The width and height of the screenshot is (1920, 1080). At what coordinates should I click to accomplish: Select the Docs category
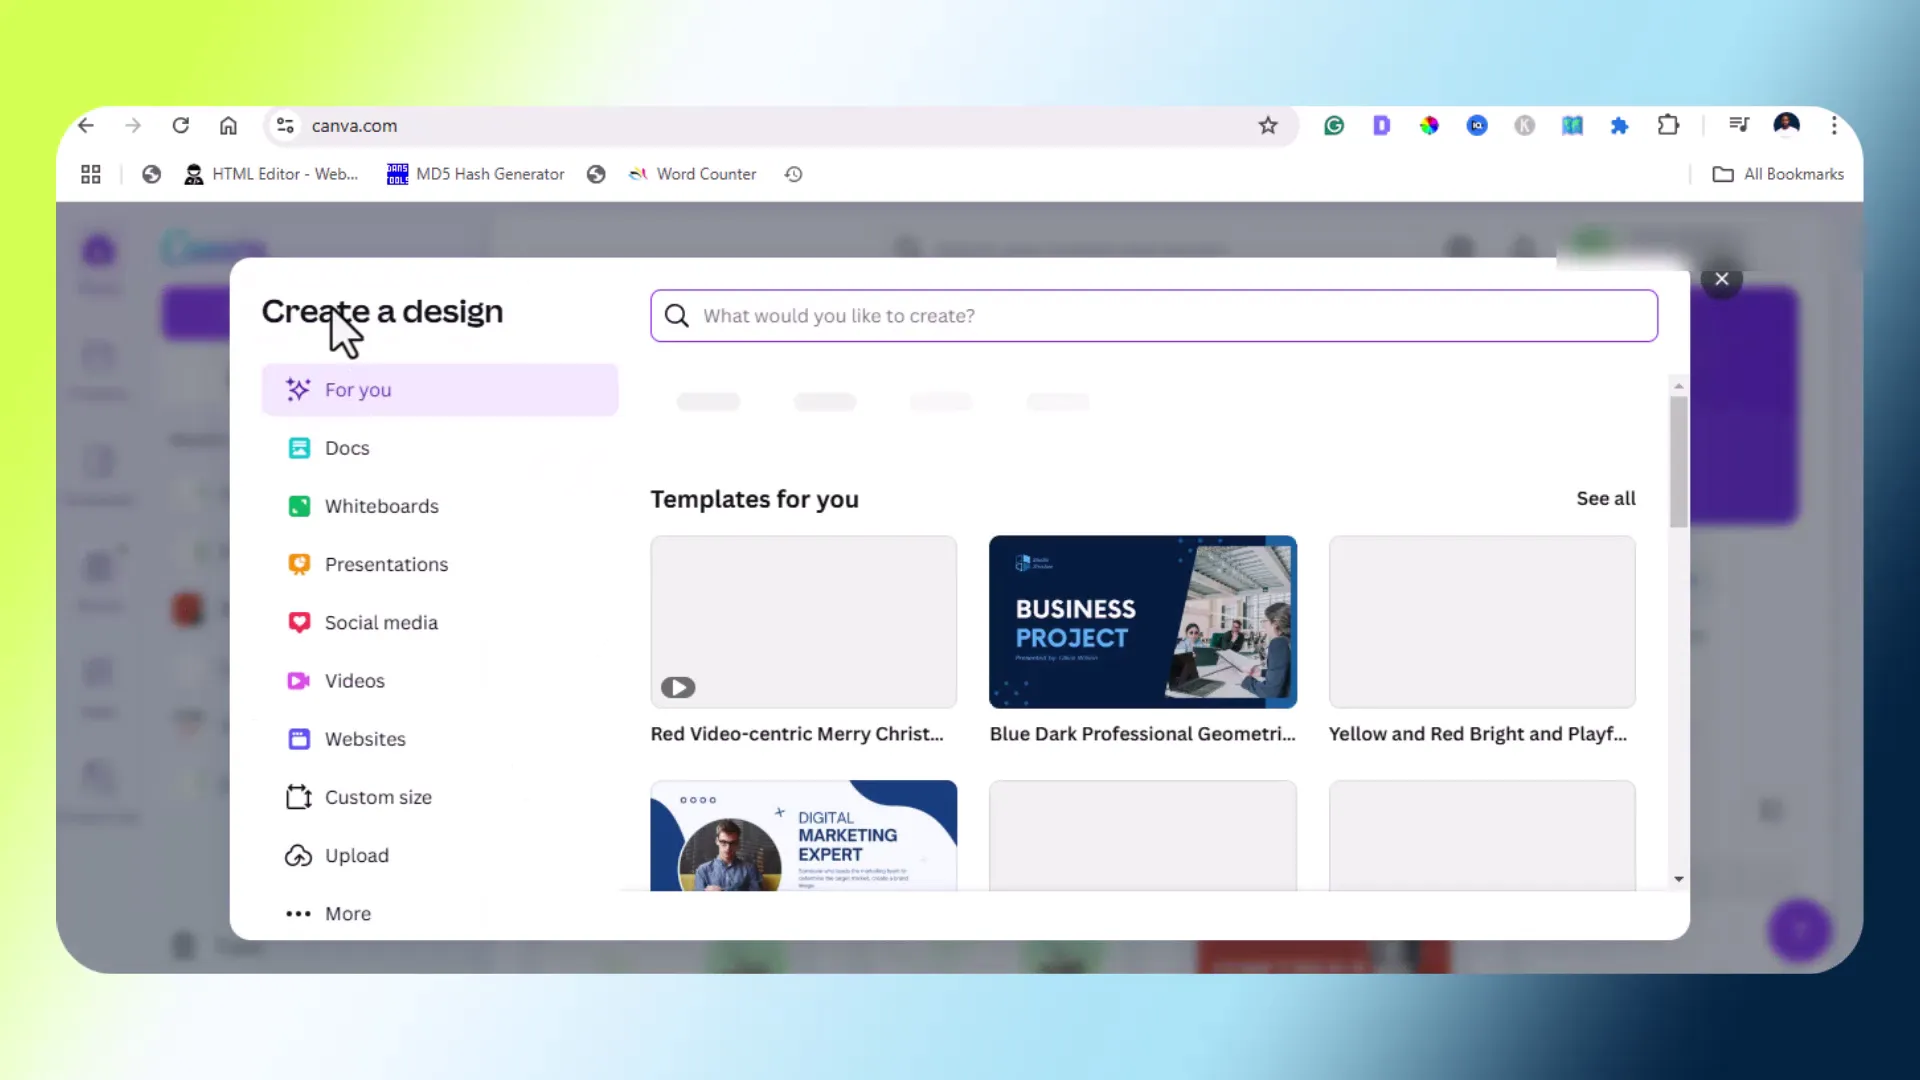coord(440,448)
